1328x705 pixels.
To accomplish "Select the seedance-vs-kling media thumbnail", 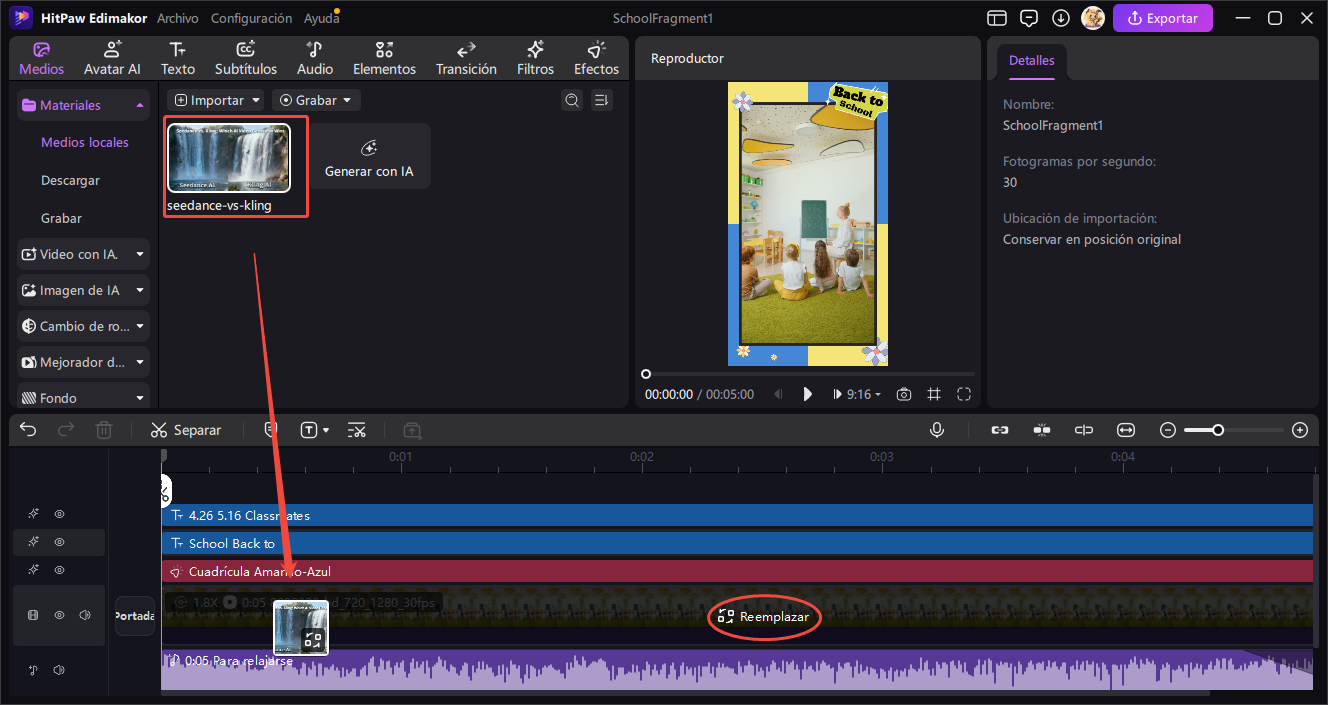I will tap(229, 157).
